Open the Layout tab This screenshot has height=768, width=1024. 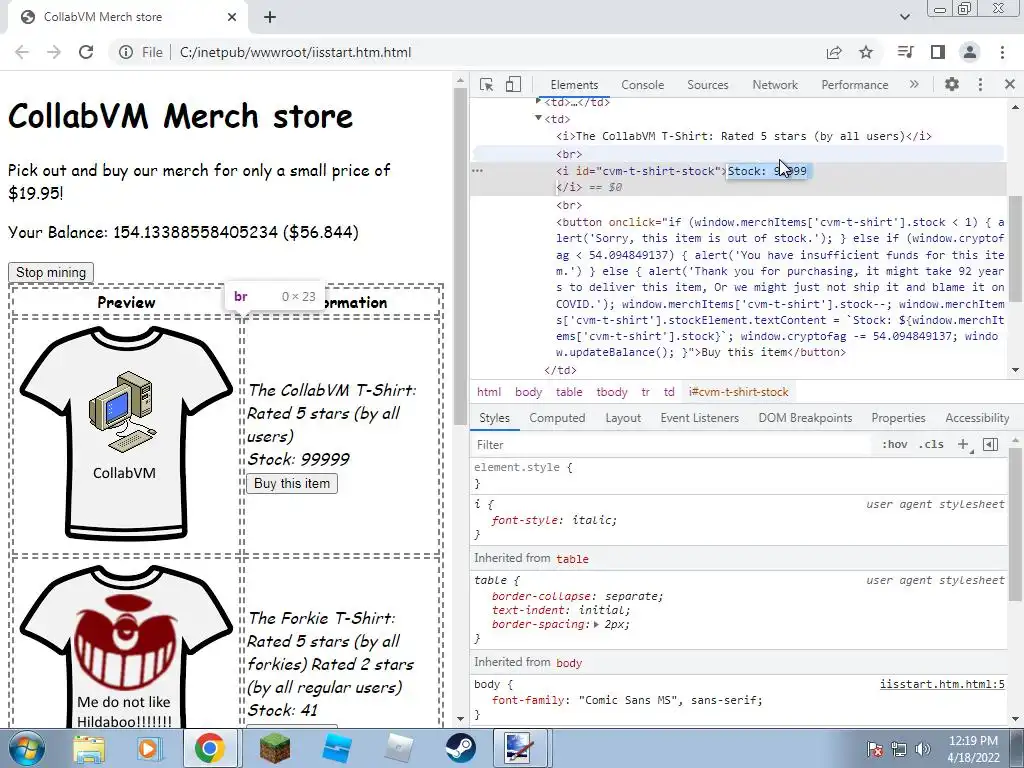622,418
